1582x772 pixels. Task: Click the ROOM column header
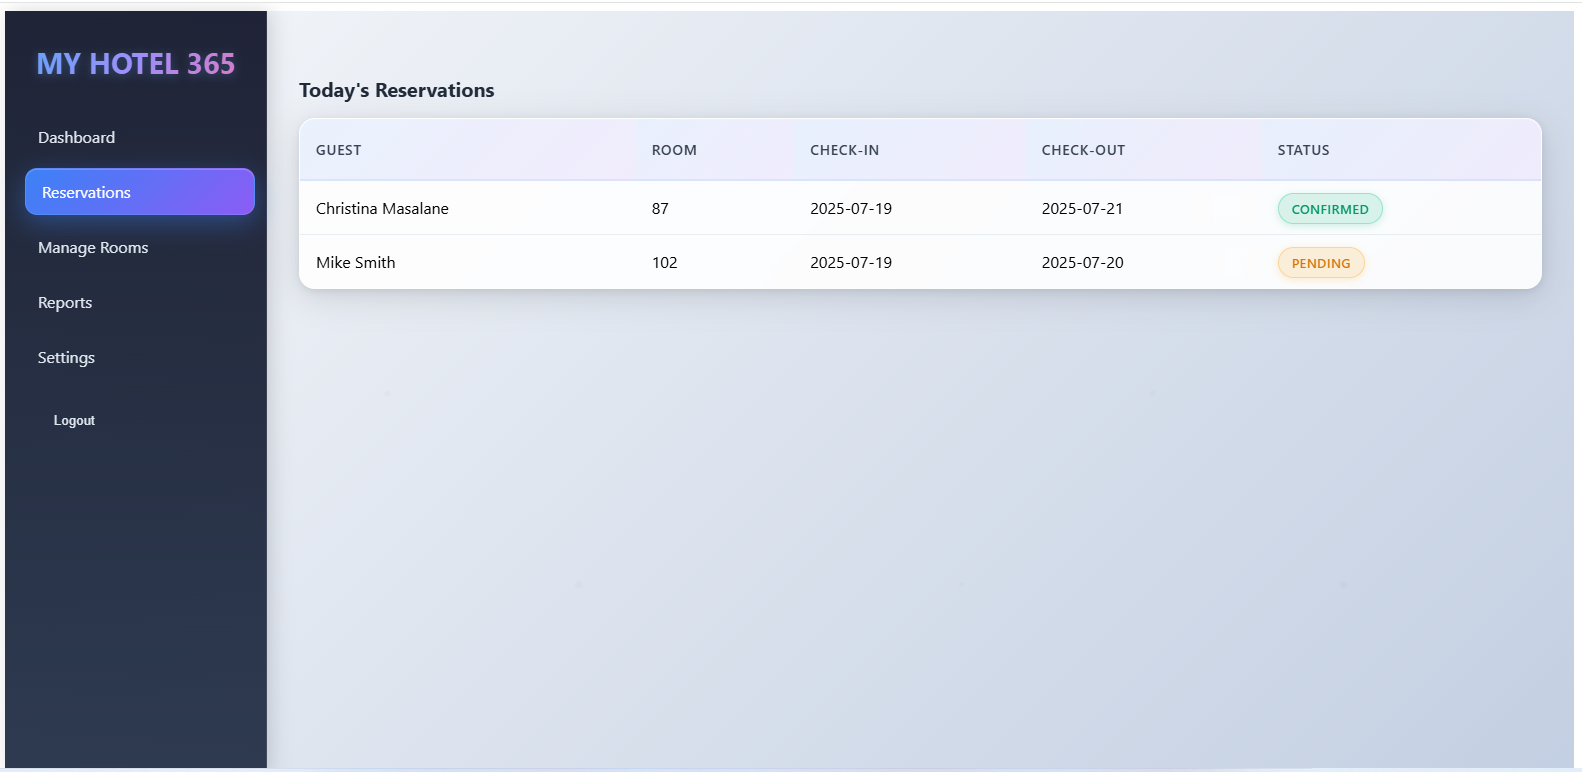674,150
